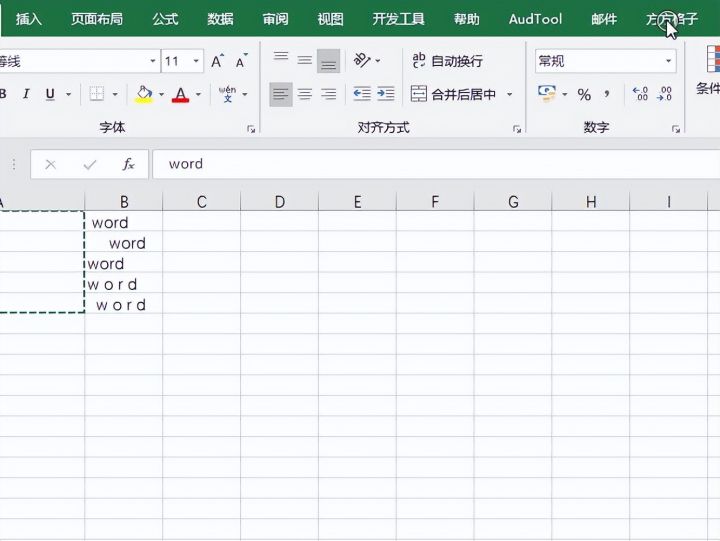Confirm the formula bar entry
The height and width of the screenshot is (541, 720).
90,164
